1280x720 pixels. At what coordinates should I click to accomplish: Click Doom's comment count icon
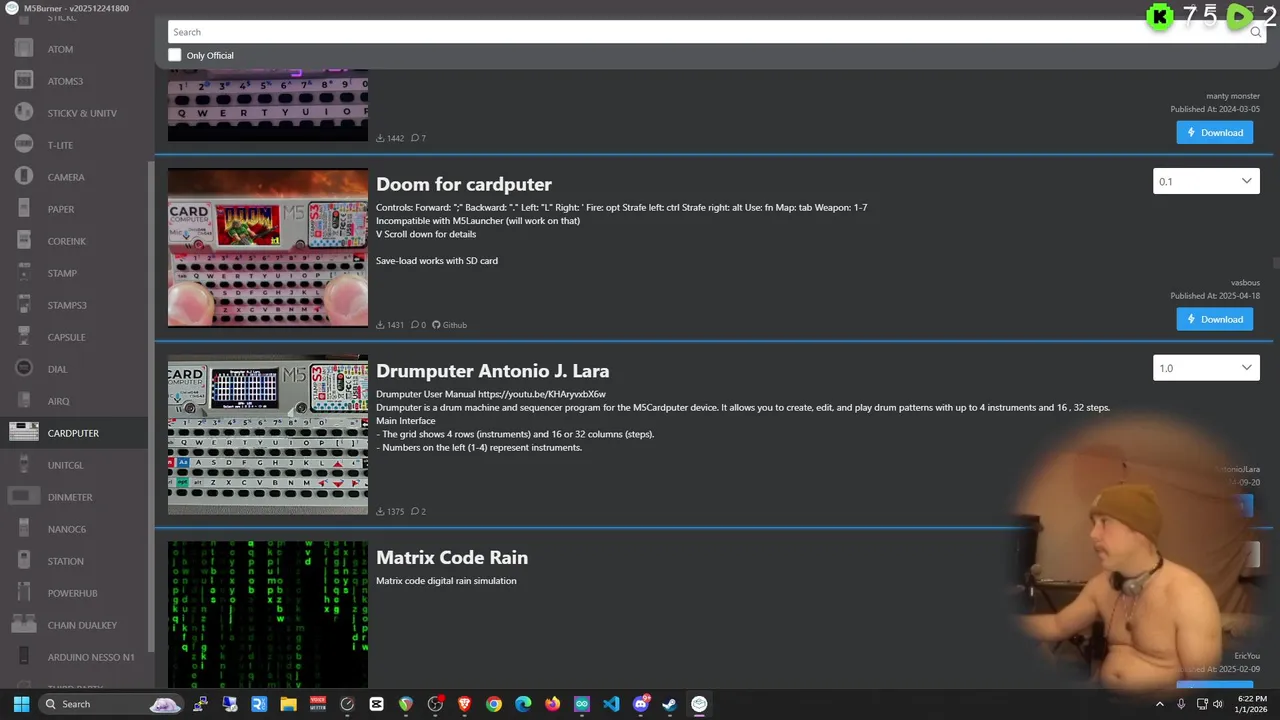(x=415, y=325)
